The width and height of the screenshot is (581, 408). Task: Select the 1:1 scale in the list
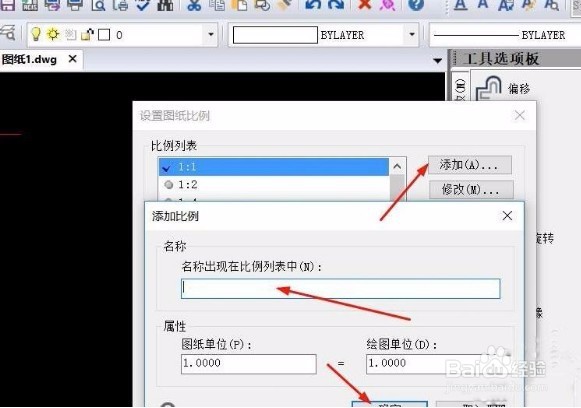coord(274,167)
